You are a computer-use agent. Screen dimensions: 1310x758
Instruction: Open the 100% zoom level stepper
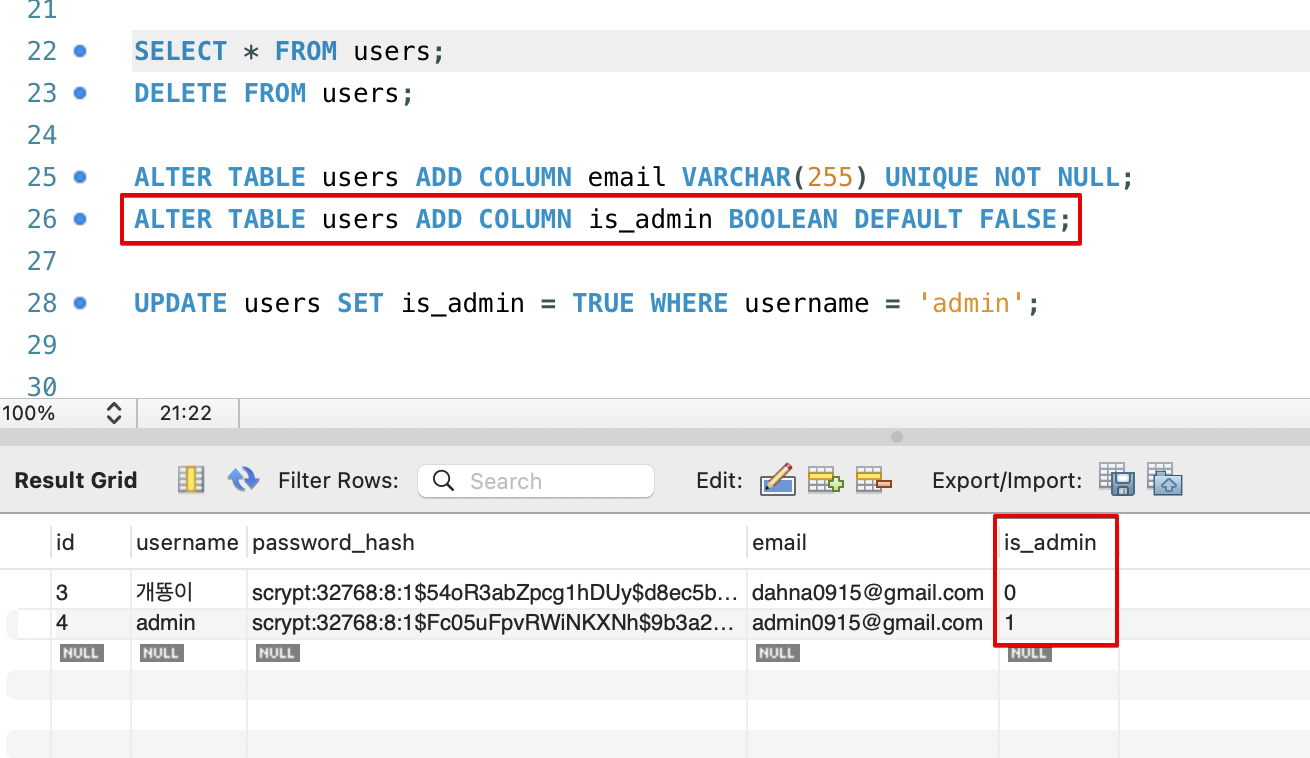coord(114,413)
